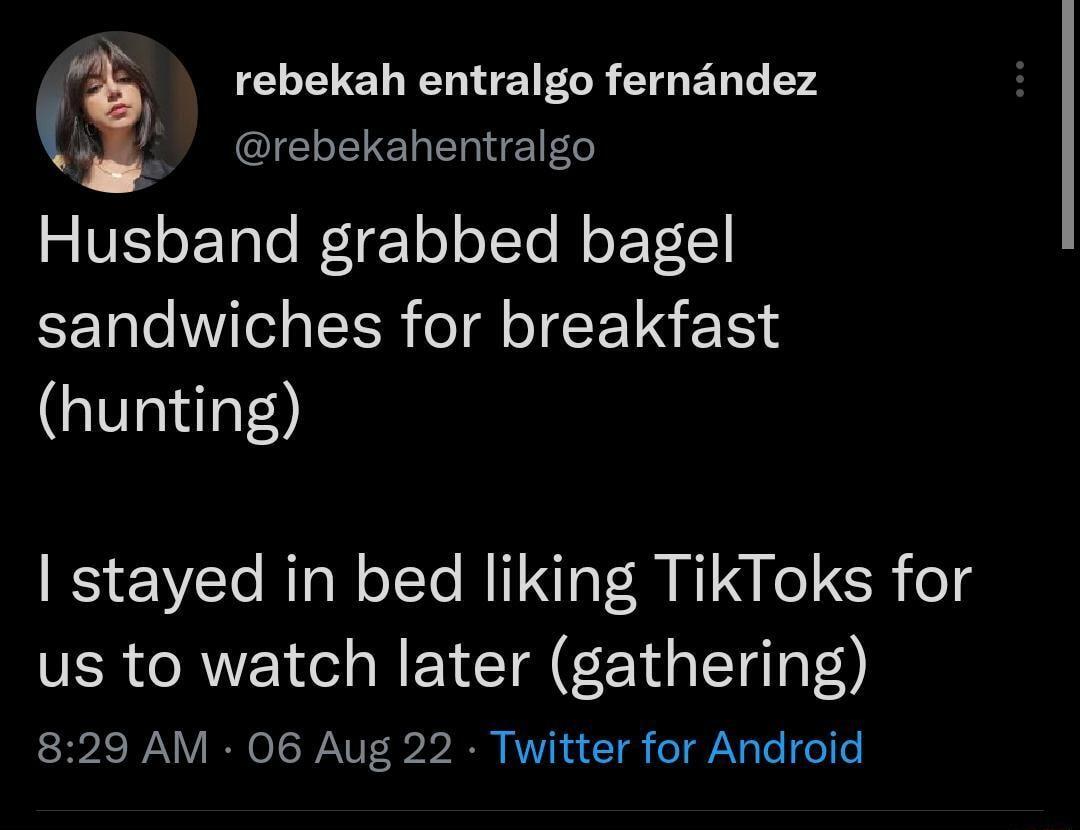The image size is (1080, 830).
Task: Open the @rebekahentralgo profile handle
Action: click(x=415, y=145)
